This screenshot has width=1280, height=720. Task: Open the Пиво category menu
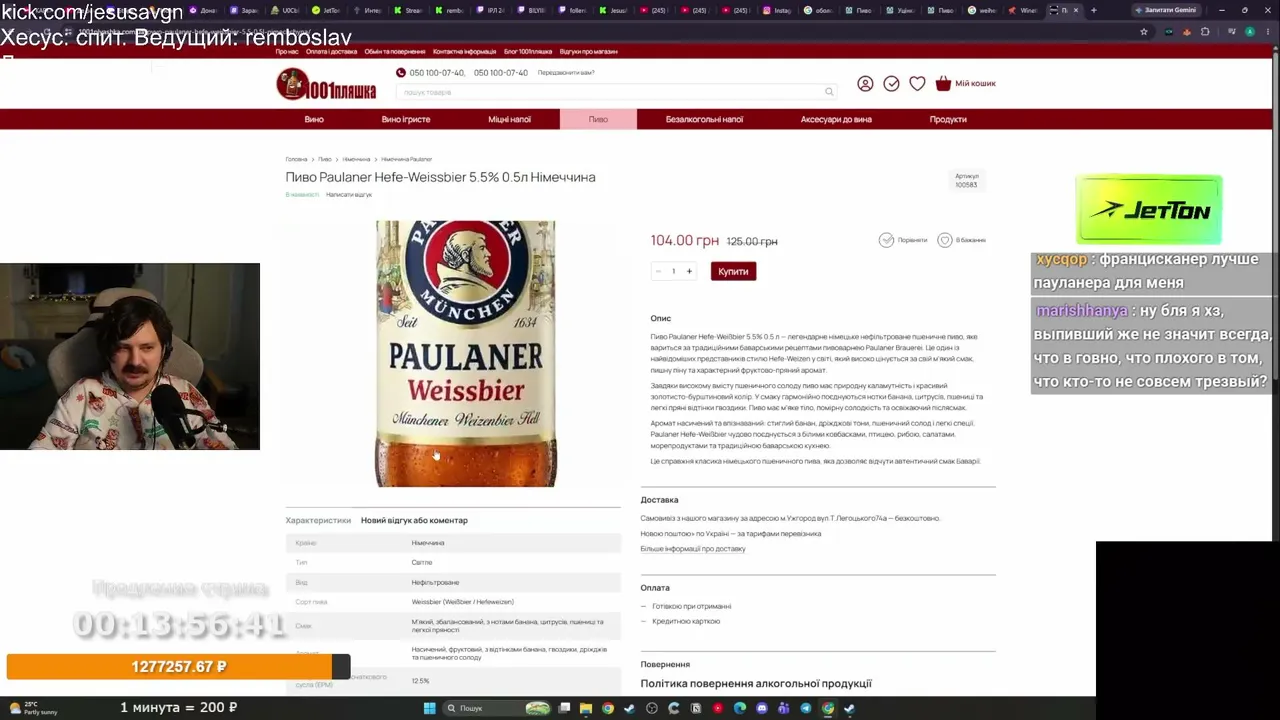click(x=598, y=119)
